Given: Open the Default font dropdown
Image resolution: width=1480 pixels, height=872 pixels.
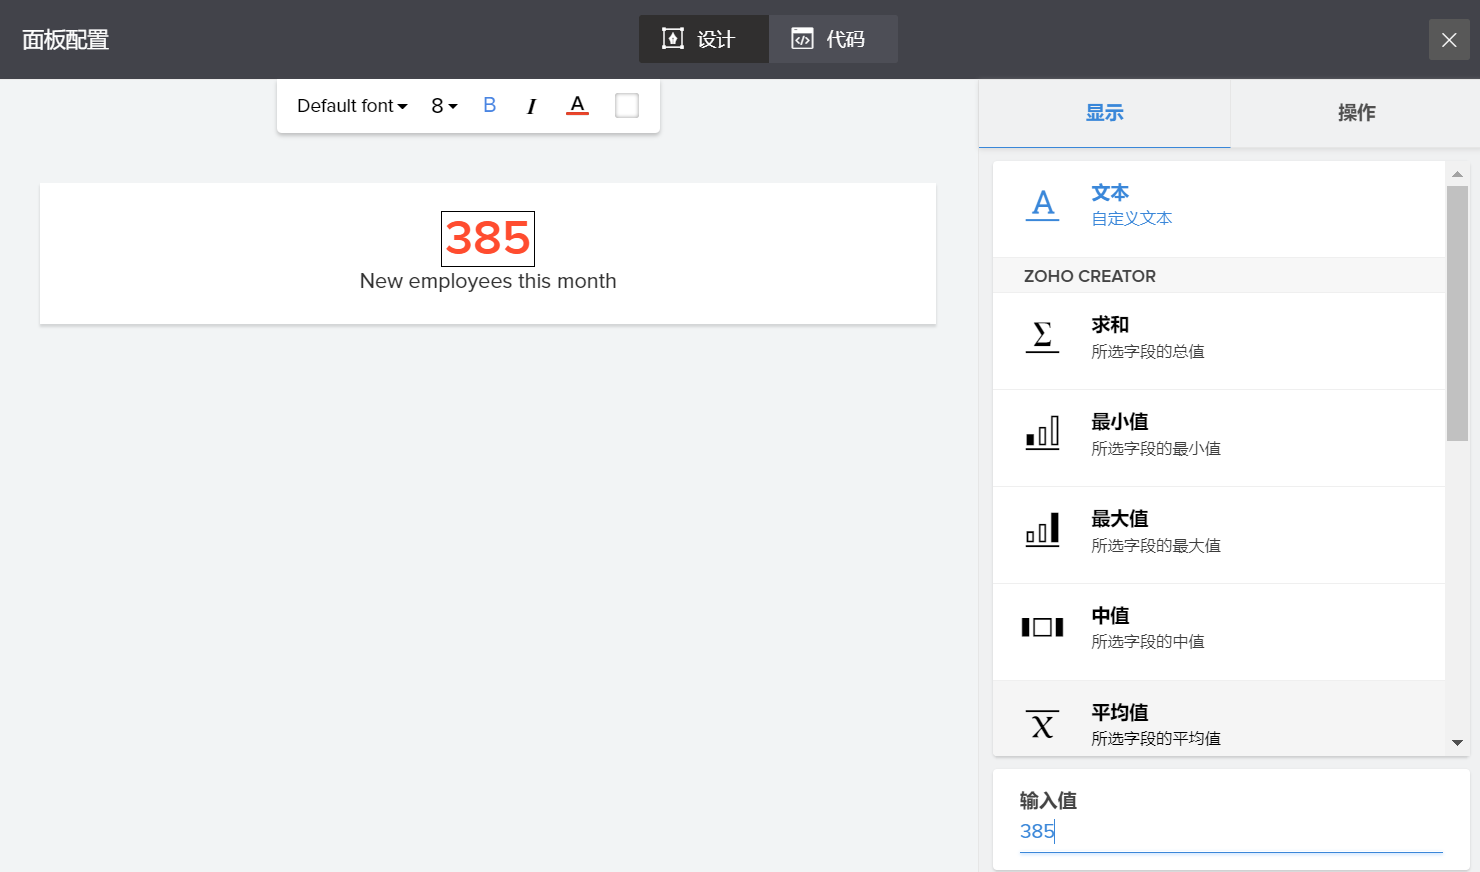Looking at the screenshot, I should (x=352, y=106).
